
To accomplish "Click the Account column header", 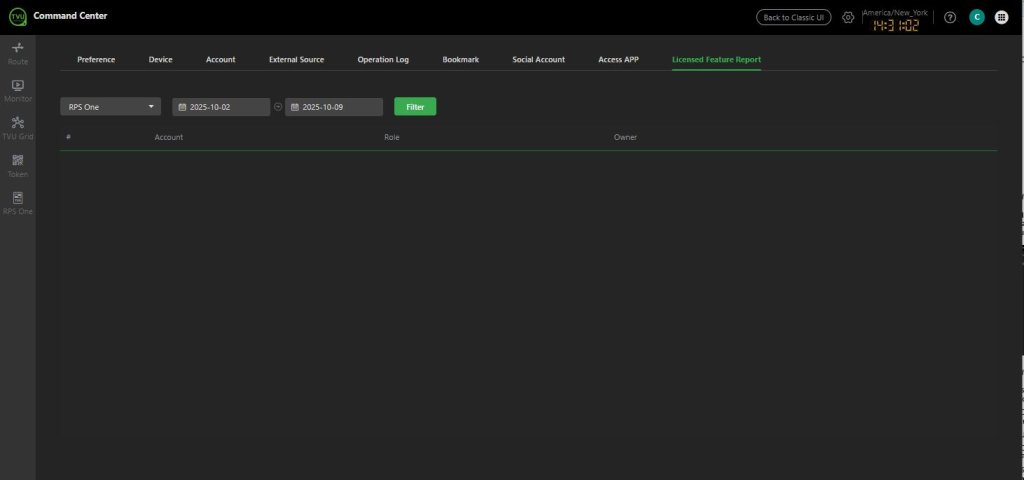I will coord(168,137).
